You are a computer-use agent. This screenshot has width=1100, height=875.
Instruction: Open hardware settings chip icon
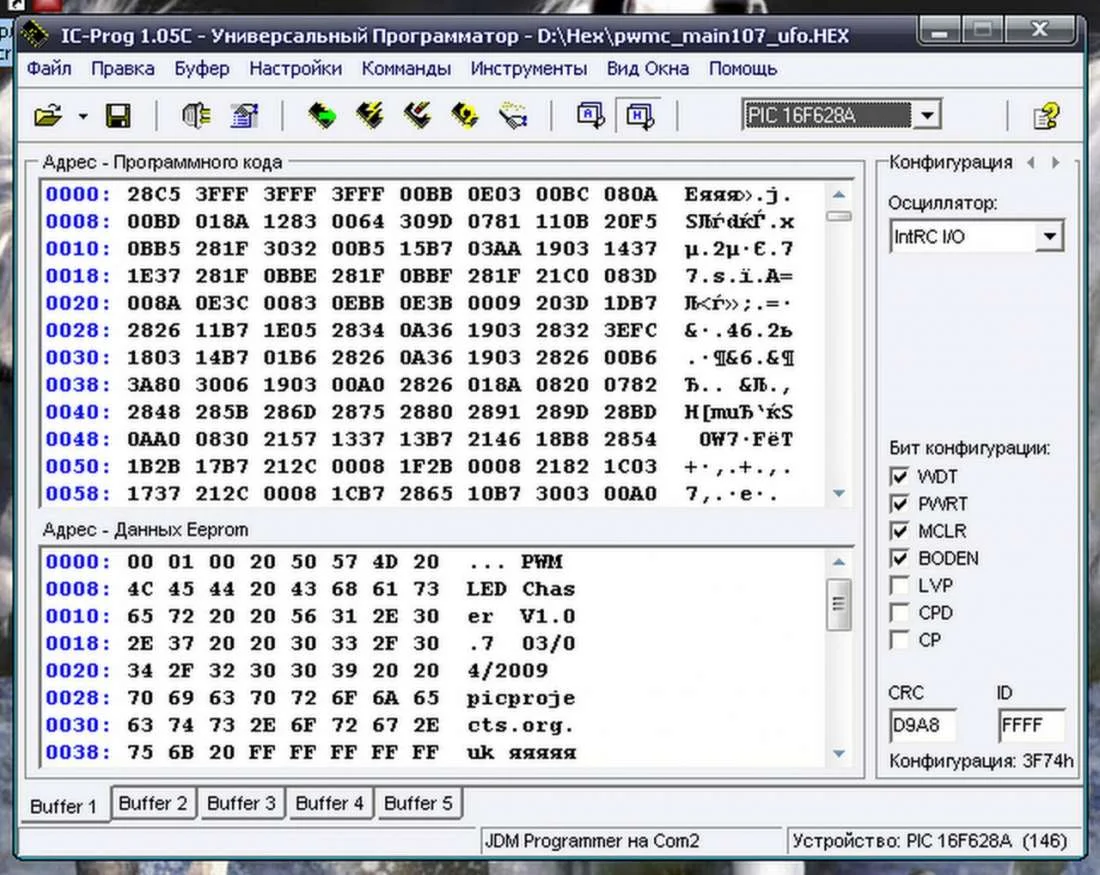coord(196,116)
